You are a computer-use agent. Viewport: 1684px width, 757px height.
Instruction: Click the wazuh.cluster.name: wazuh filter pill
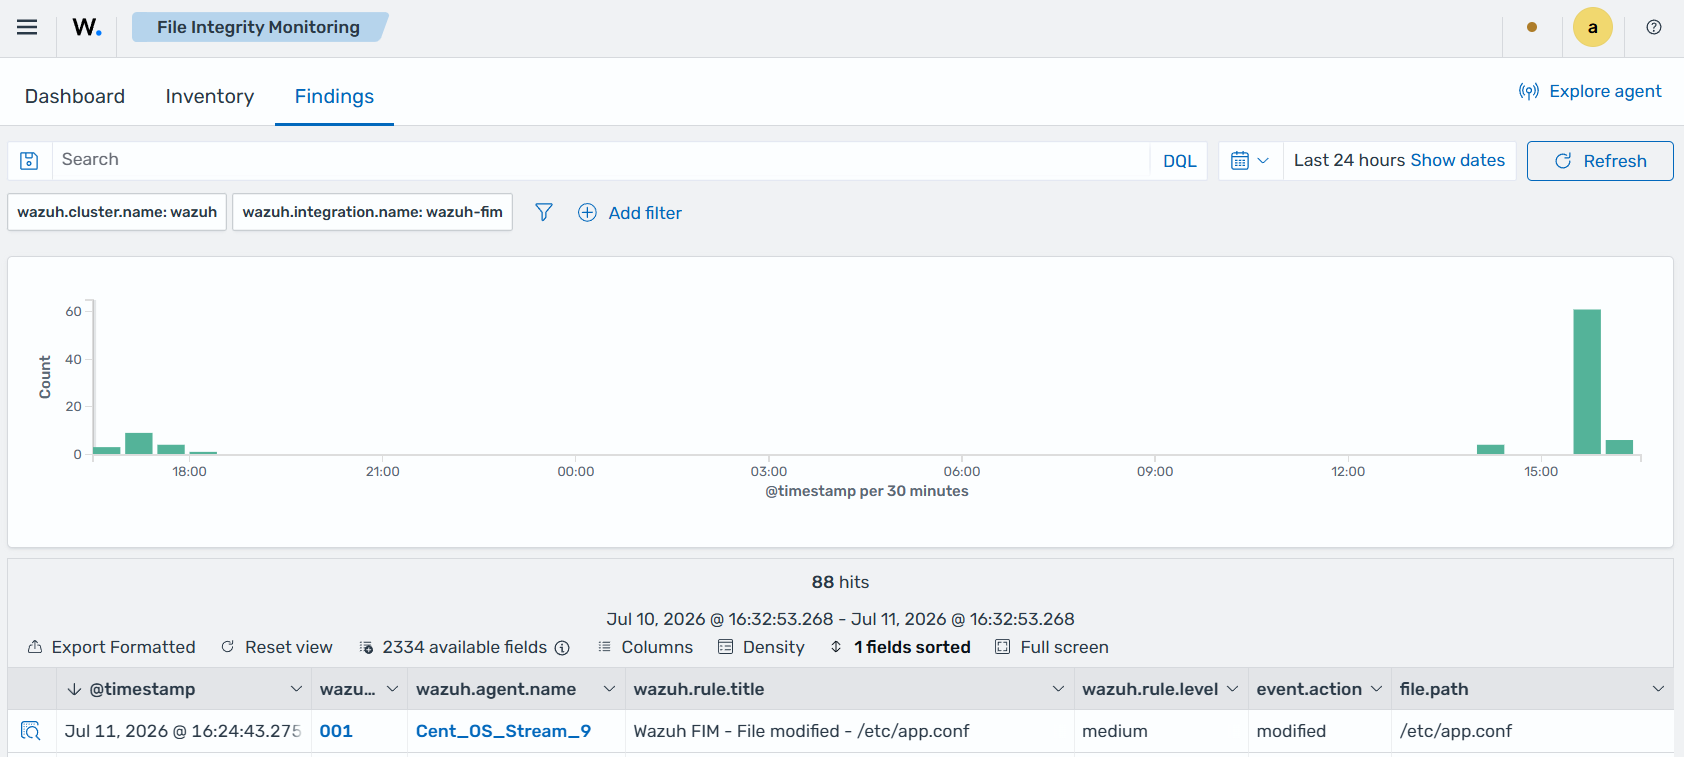(117, 212)
